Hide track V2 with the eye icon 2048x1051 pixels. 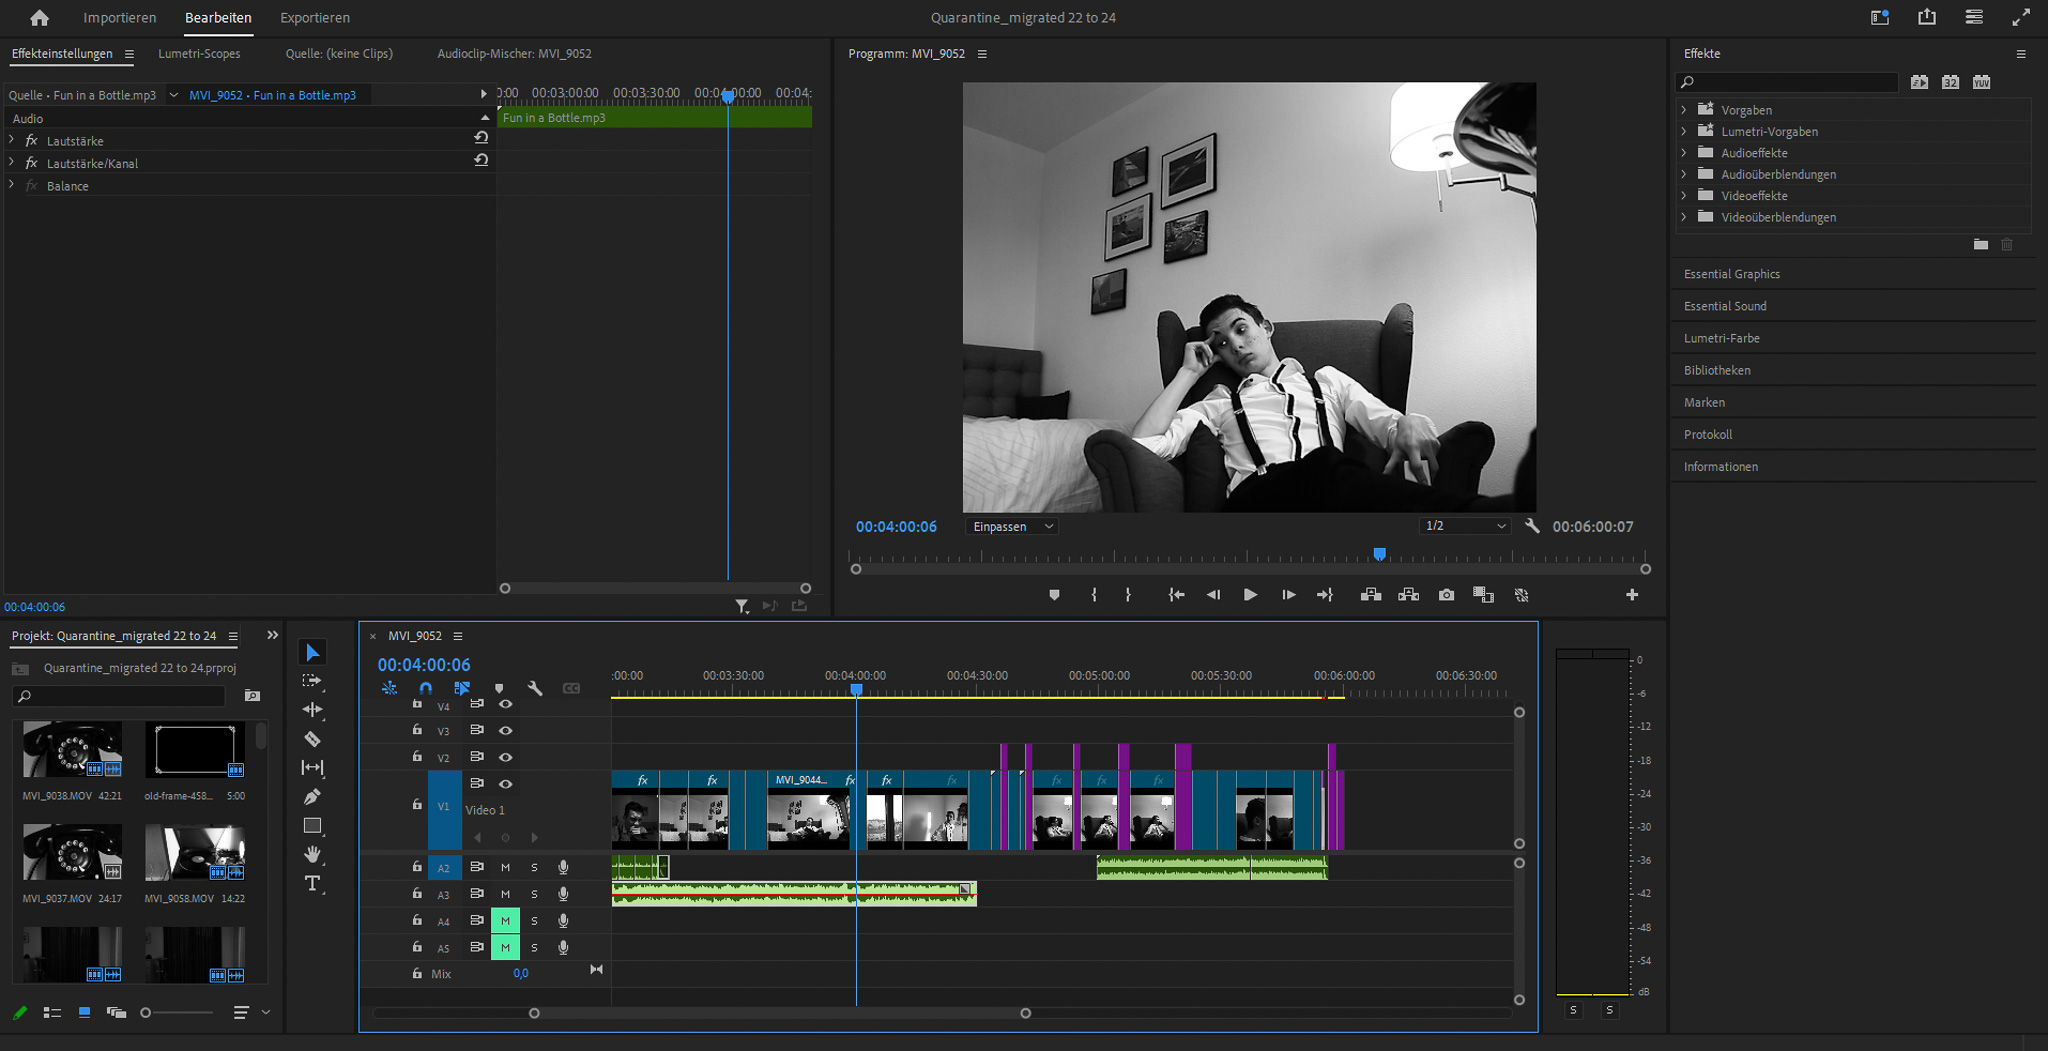pyautogui.click(x=506, y=757)
